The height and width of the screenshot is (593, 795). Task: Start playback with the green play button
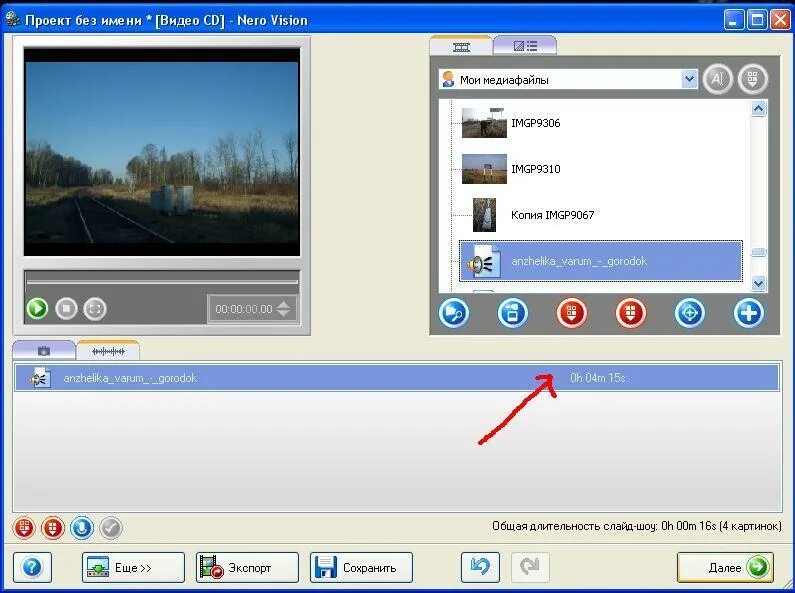click(37, 308)
